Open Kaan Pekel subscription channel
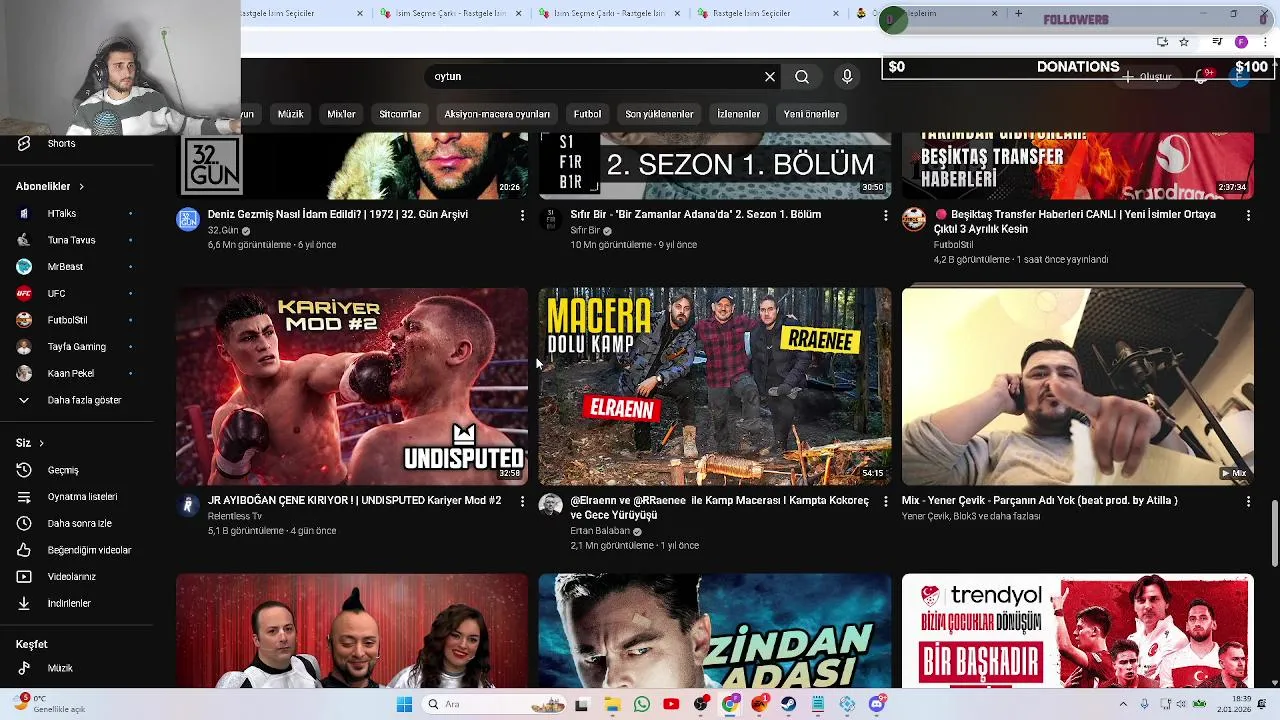The width and height of the screenshot is (1280, 720). coord(76,373)
